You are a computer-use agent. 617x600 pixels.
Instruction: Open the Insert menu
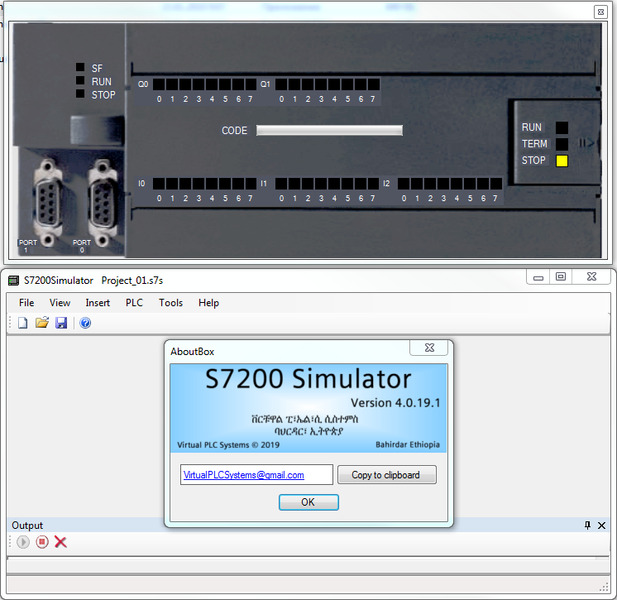[98, 303]
